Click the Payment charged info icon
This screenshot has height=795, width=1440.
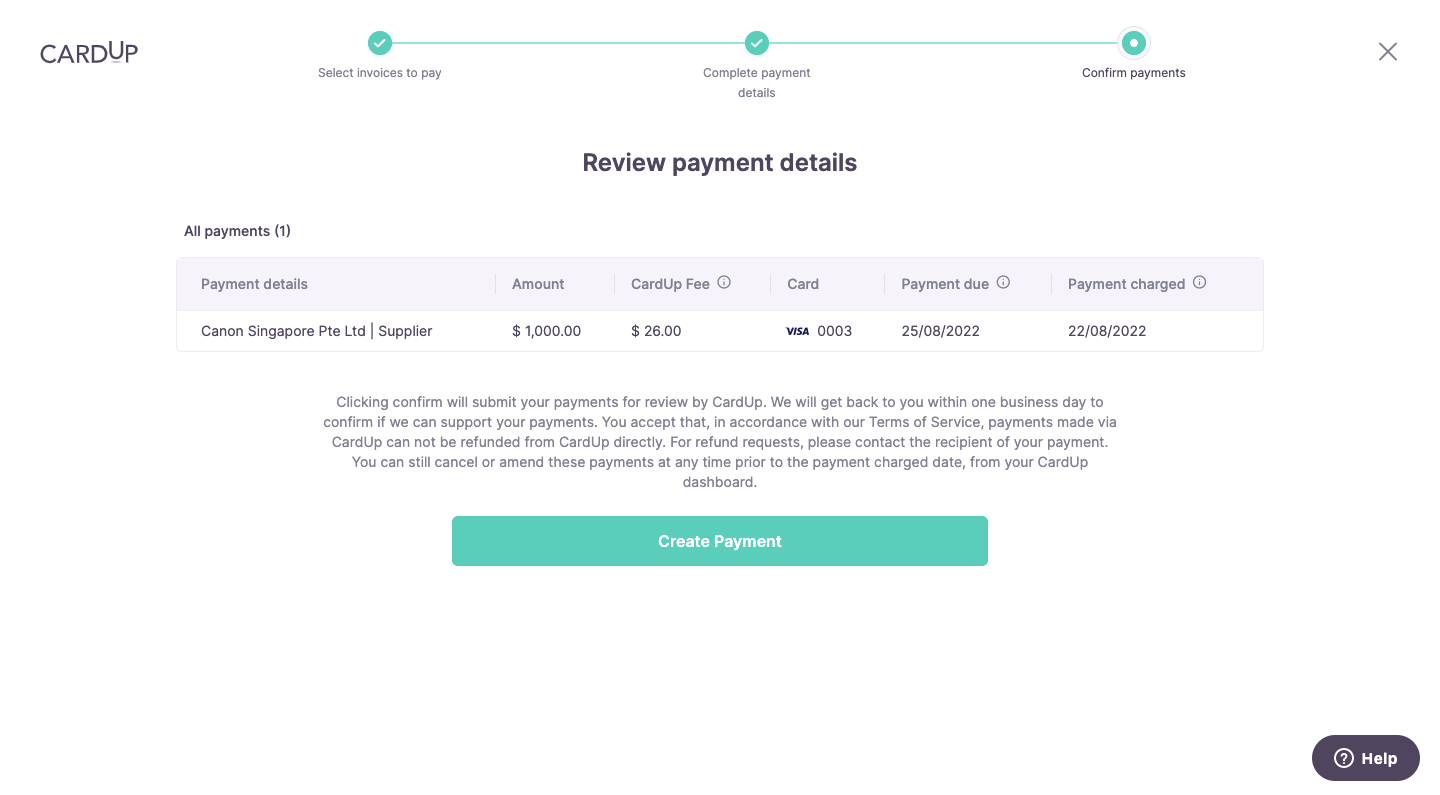1199,283
